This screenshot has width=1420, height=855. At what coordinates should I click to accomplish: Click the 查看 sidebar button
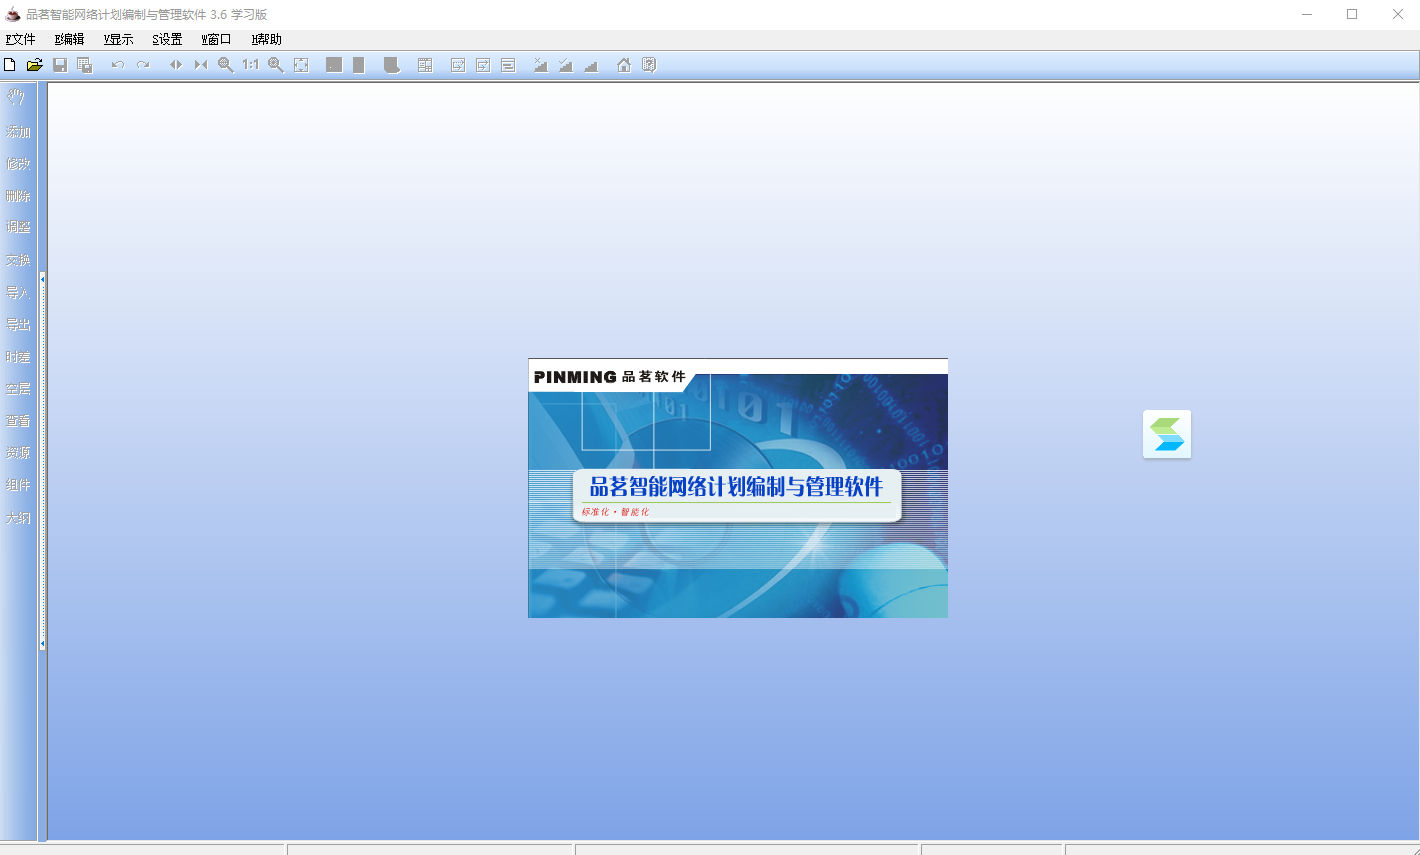click(18, 420)
